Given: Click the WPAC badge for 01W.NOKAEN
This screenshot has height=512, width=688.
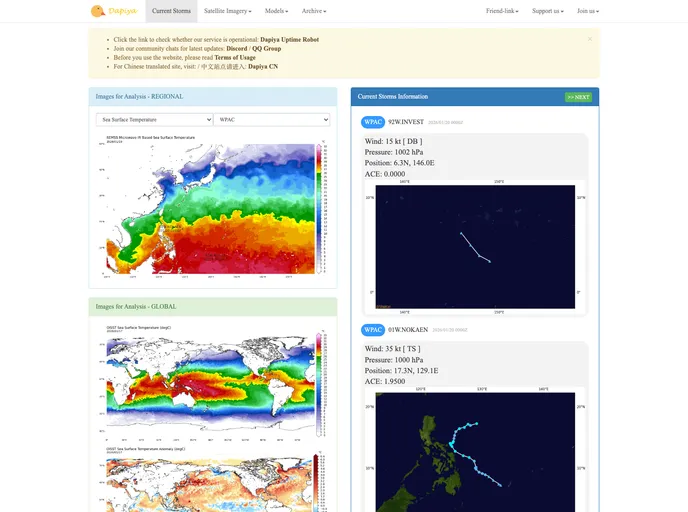Looking at the screenshot, I should point(373,329).
